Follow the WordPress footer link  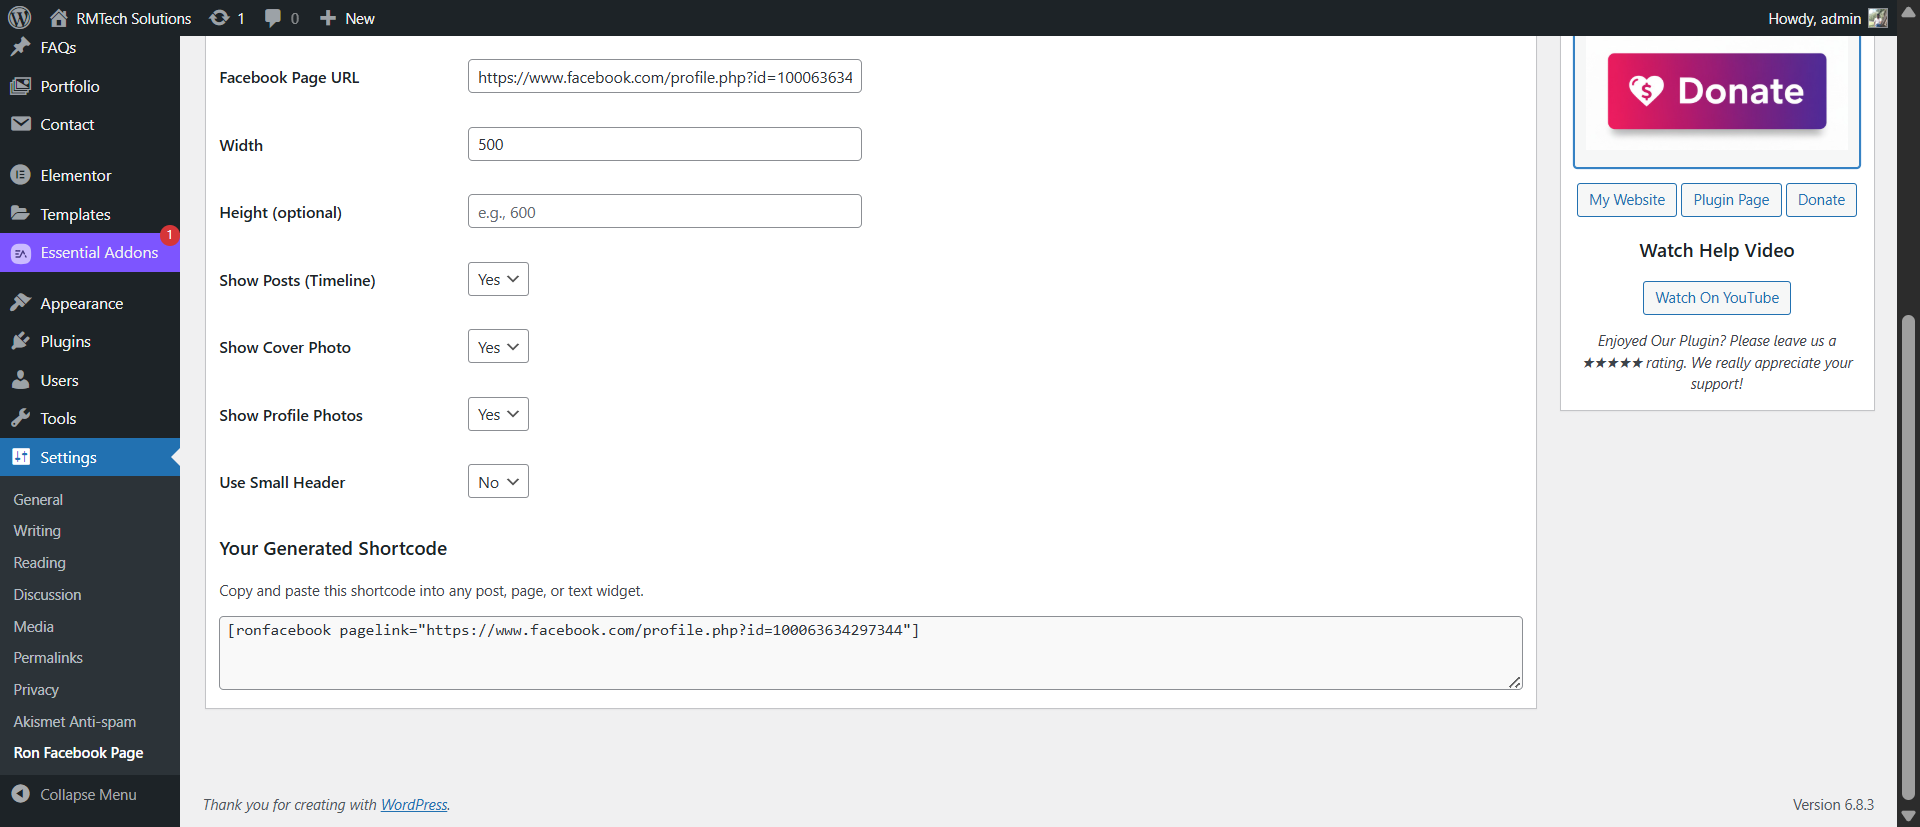pos(414,805)
